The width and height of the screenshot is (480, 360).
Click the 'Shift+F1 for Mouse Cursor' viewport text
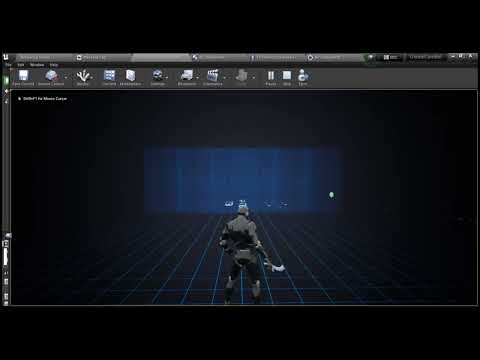[45, 99]
